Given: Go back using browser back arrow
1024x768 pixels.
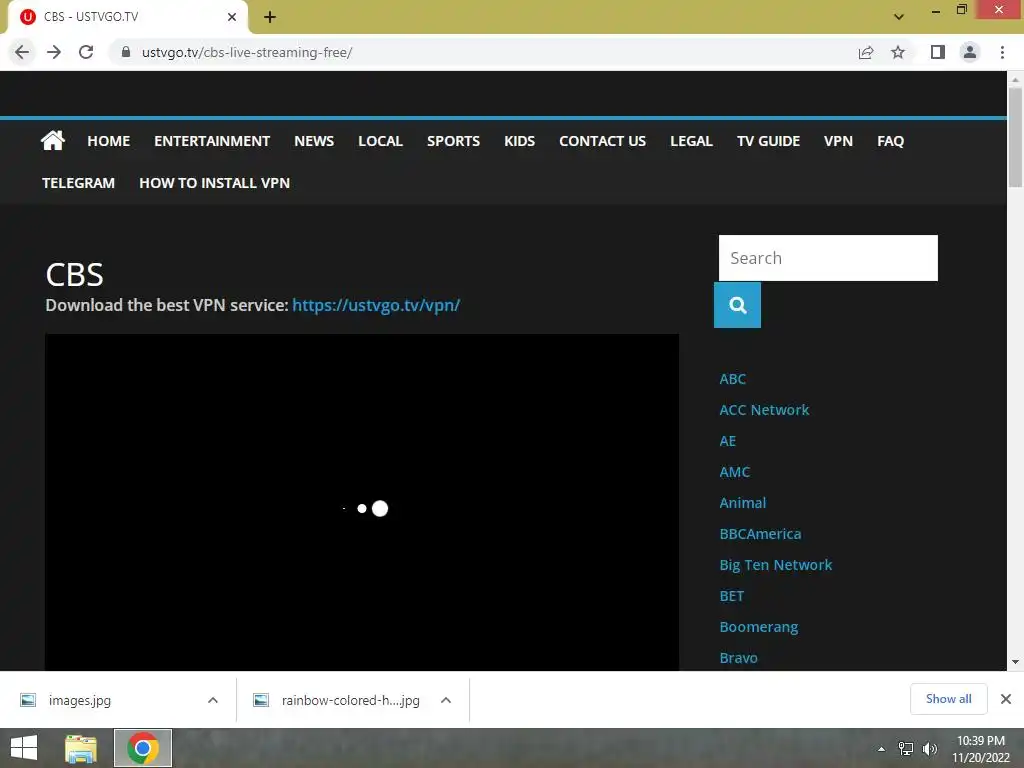Looking at the screenshot, I should (22, 52).
